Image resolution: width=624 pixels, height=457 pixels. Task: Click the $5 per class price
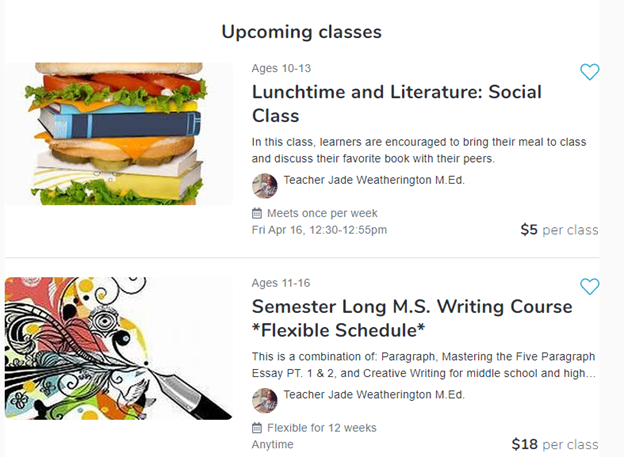point(559,230)
